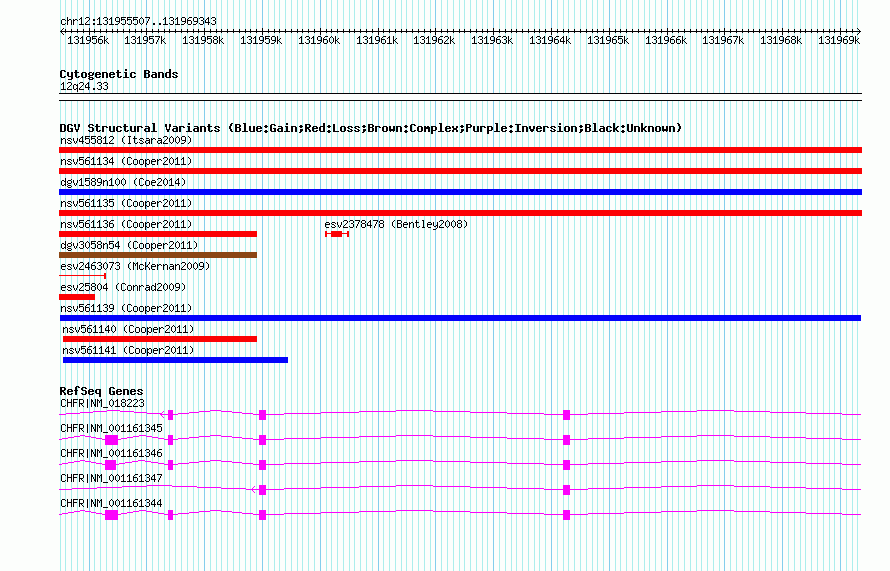
Task: Select the nsv561141 (Cooper2011) blue bar
Action: (x=175, y=360)
